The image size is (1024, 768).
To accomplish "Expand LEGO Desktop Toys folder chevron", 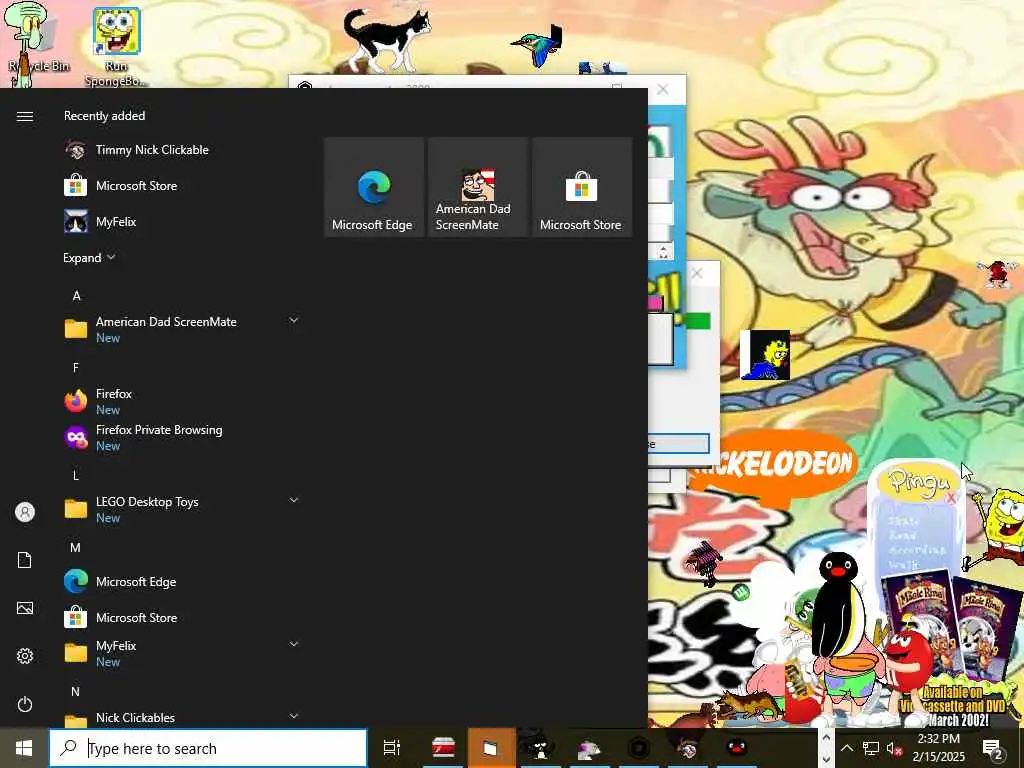I will click(x=294, y=500).
